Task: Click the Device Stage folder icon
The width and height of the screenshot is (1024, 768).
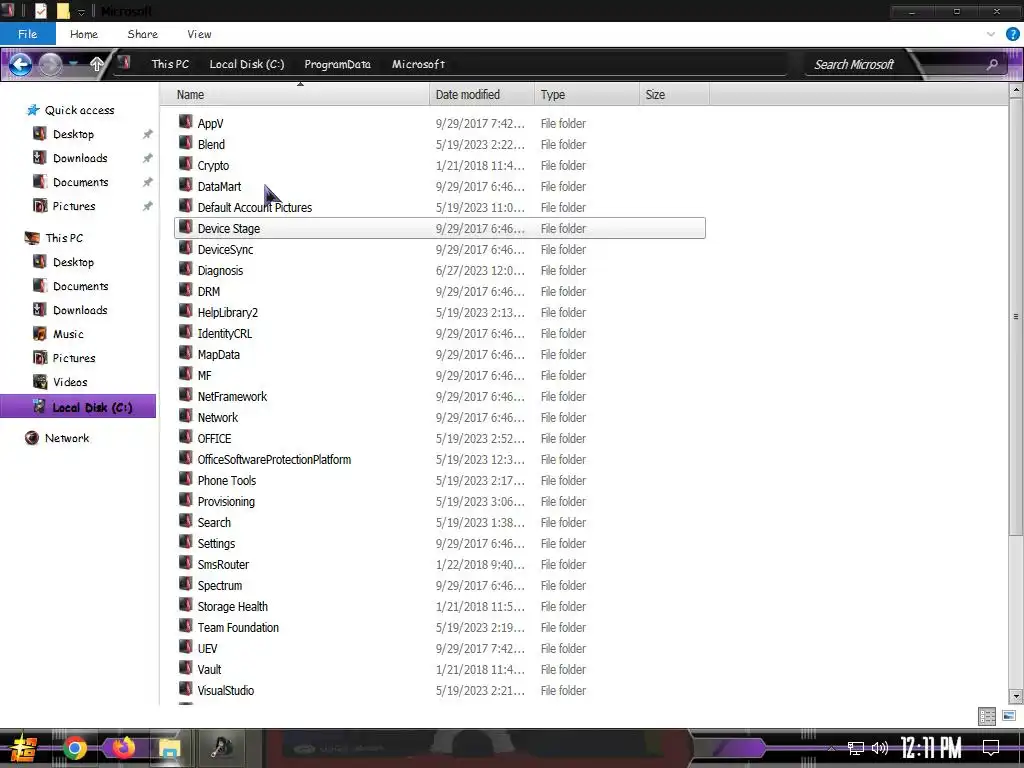Action: tap(185, 227)
